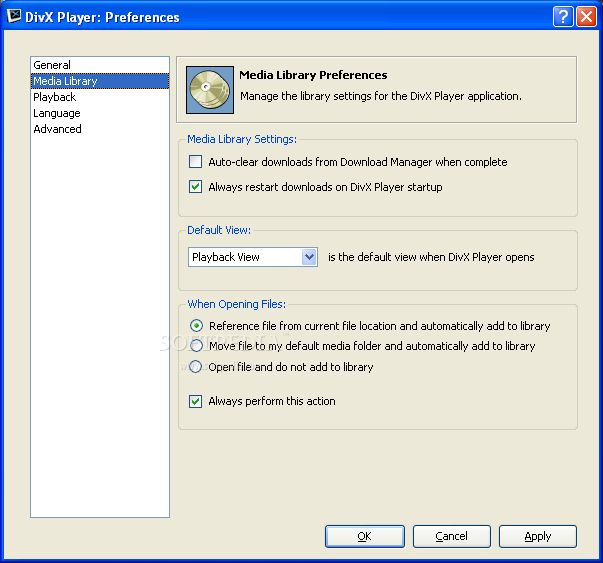This screenshot has height=563, width=603.
Task: Choose Move file to default media folder
Action: [196, 346]
